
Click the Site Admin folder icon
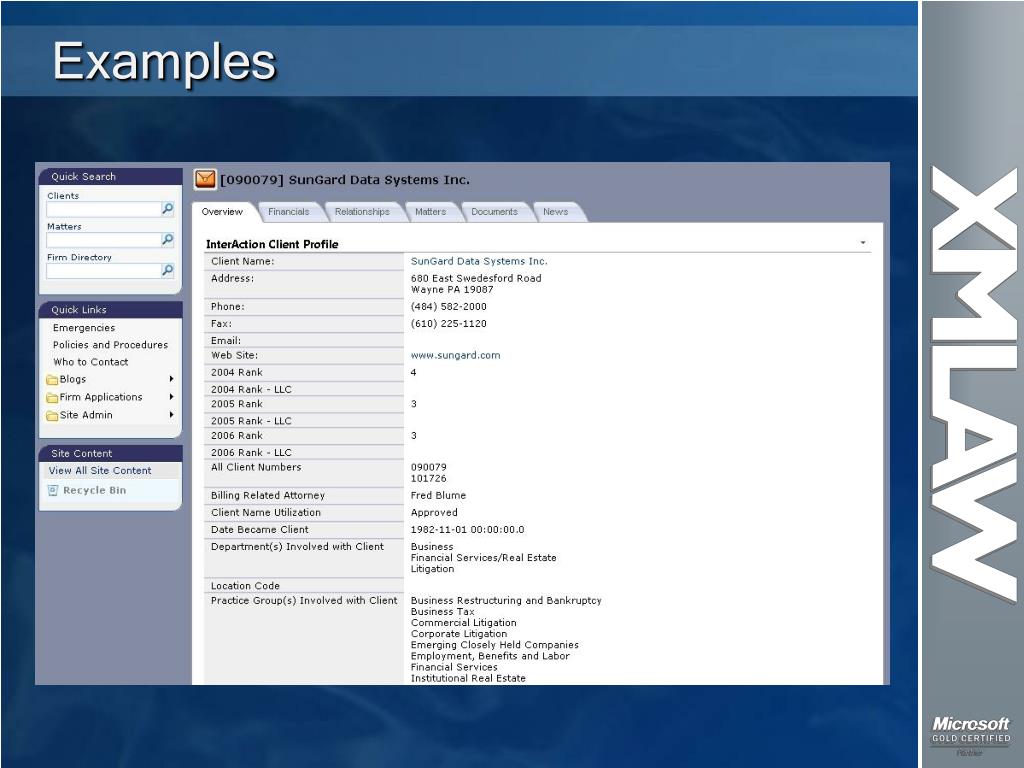click(52, 416)
